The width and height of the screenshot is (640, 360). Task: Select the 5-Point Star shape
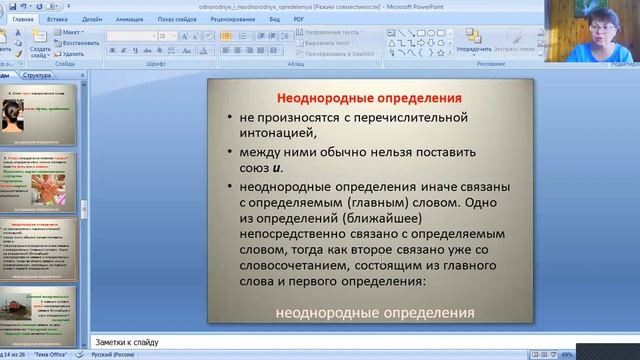tap(441, 53)
